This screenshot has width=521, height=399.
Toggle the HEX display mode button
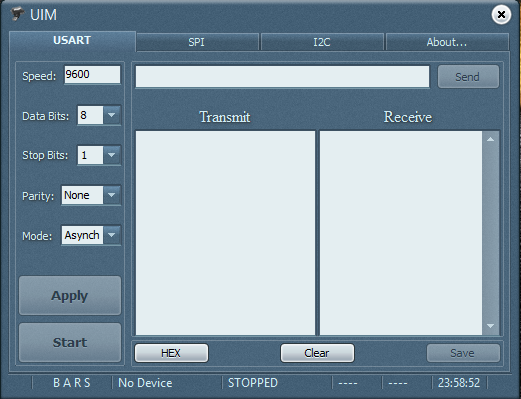point(171,353)
